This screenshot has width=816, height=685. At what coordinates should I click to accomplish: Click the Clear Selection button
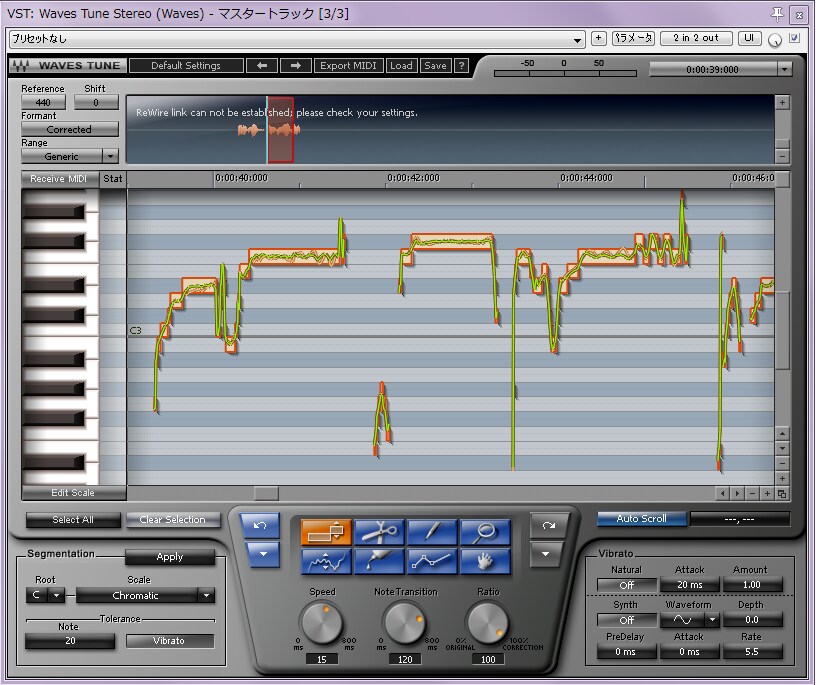[x=172, y=519]
